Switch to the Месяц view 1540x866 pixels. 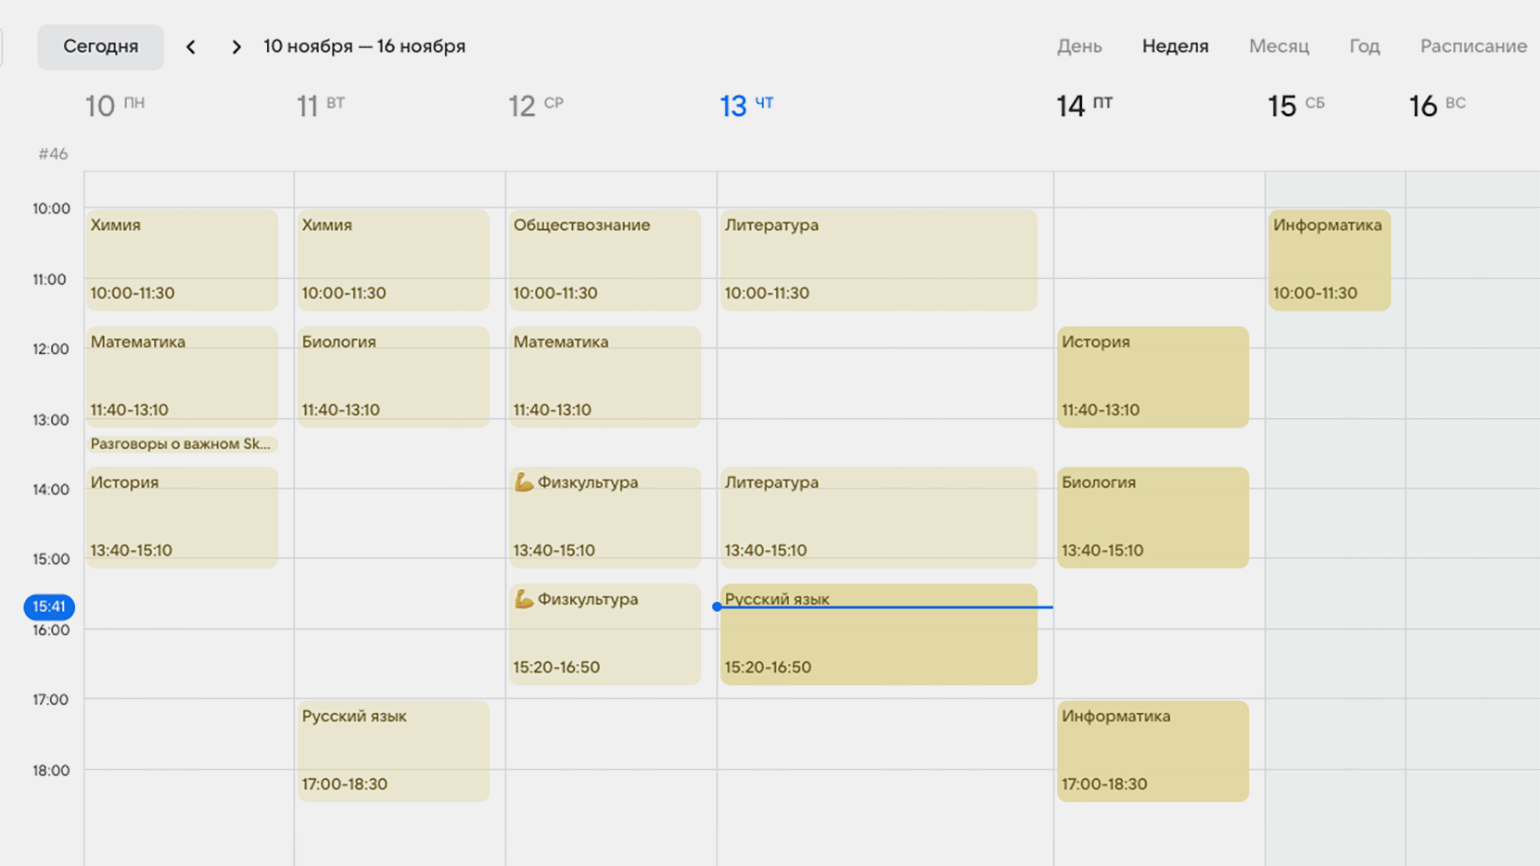(x=1278, y=47)
